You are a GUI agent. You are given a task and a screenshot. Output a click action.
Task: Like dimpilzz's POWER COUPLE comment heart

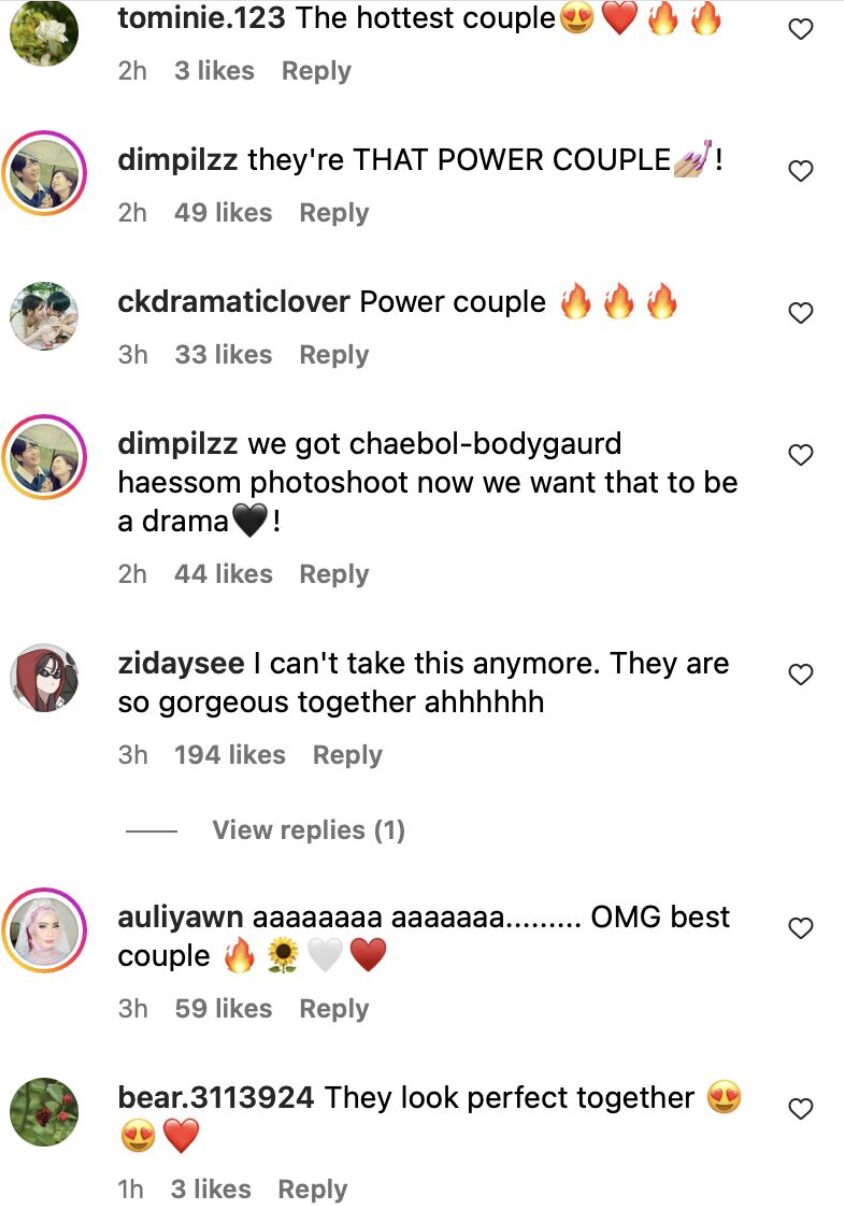[x=800, y=172]
